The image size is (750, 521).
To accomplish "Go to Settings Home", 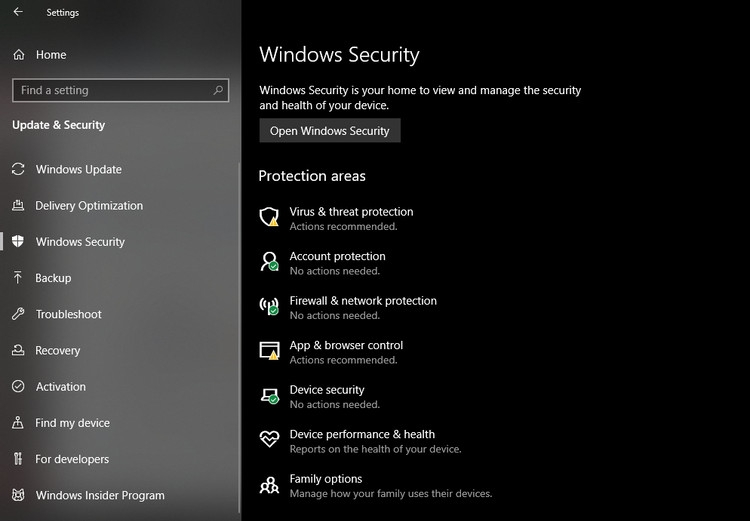I will coord(50,55).
